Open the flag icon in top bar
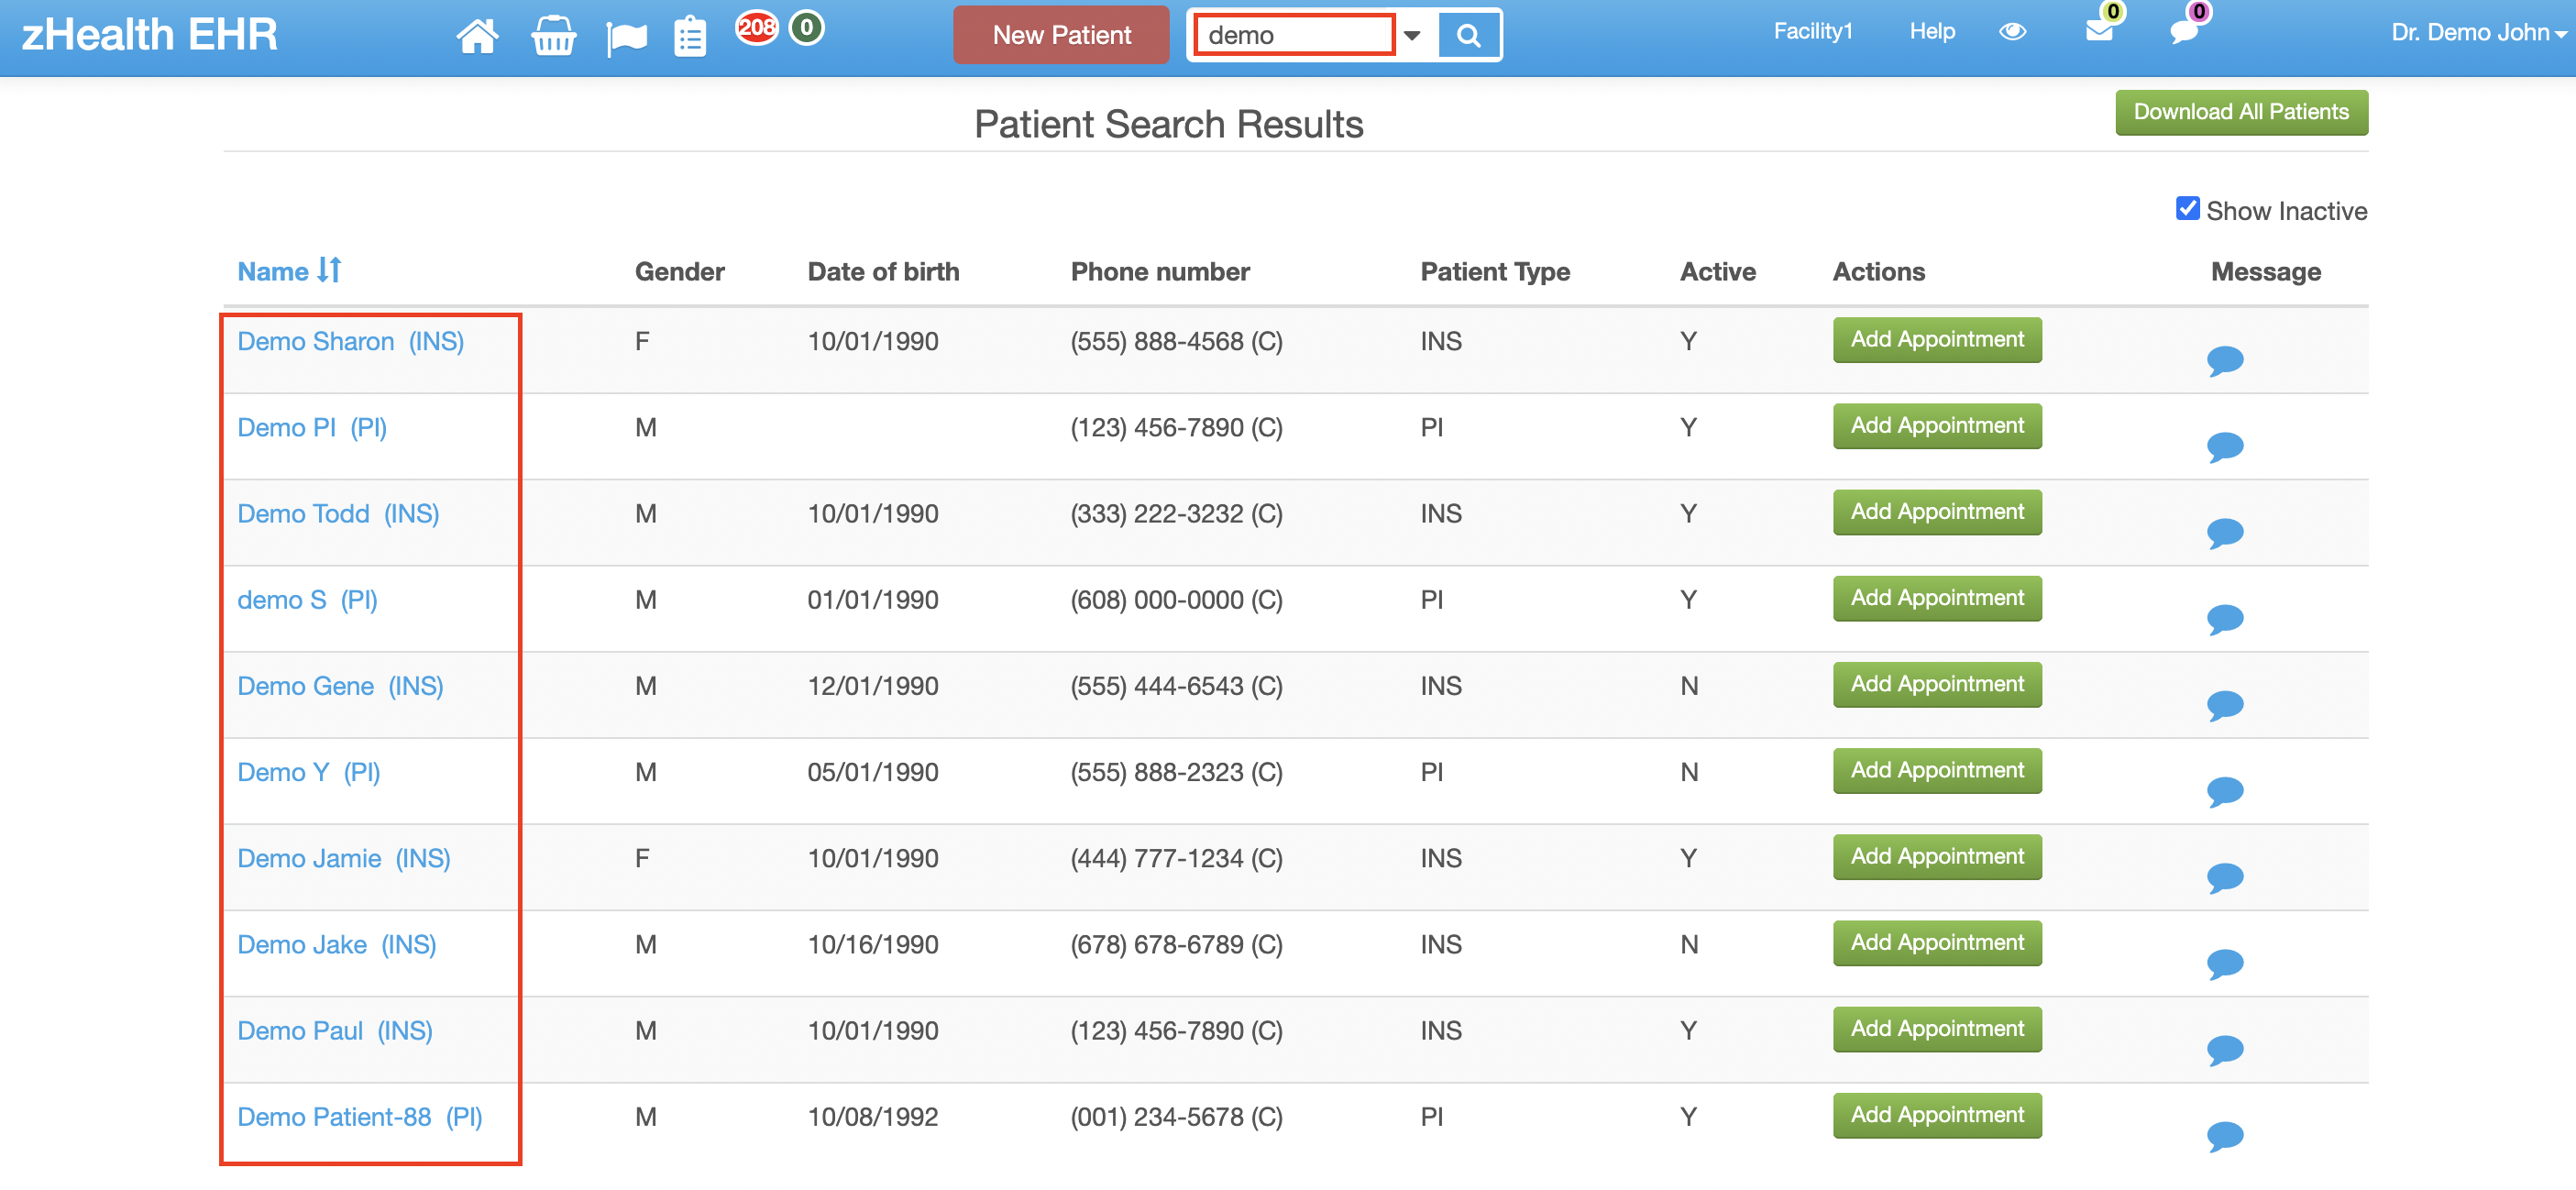Screen dimensions: 2576x1190 pos(626,39)
